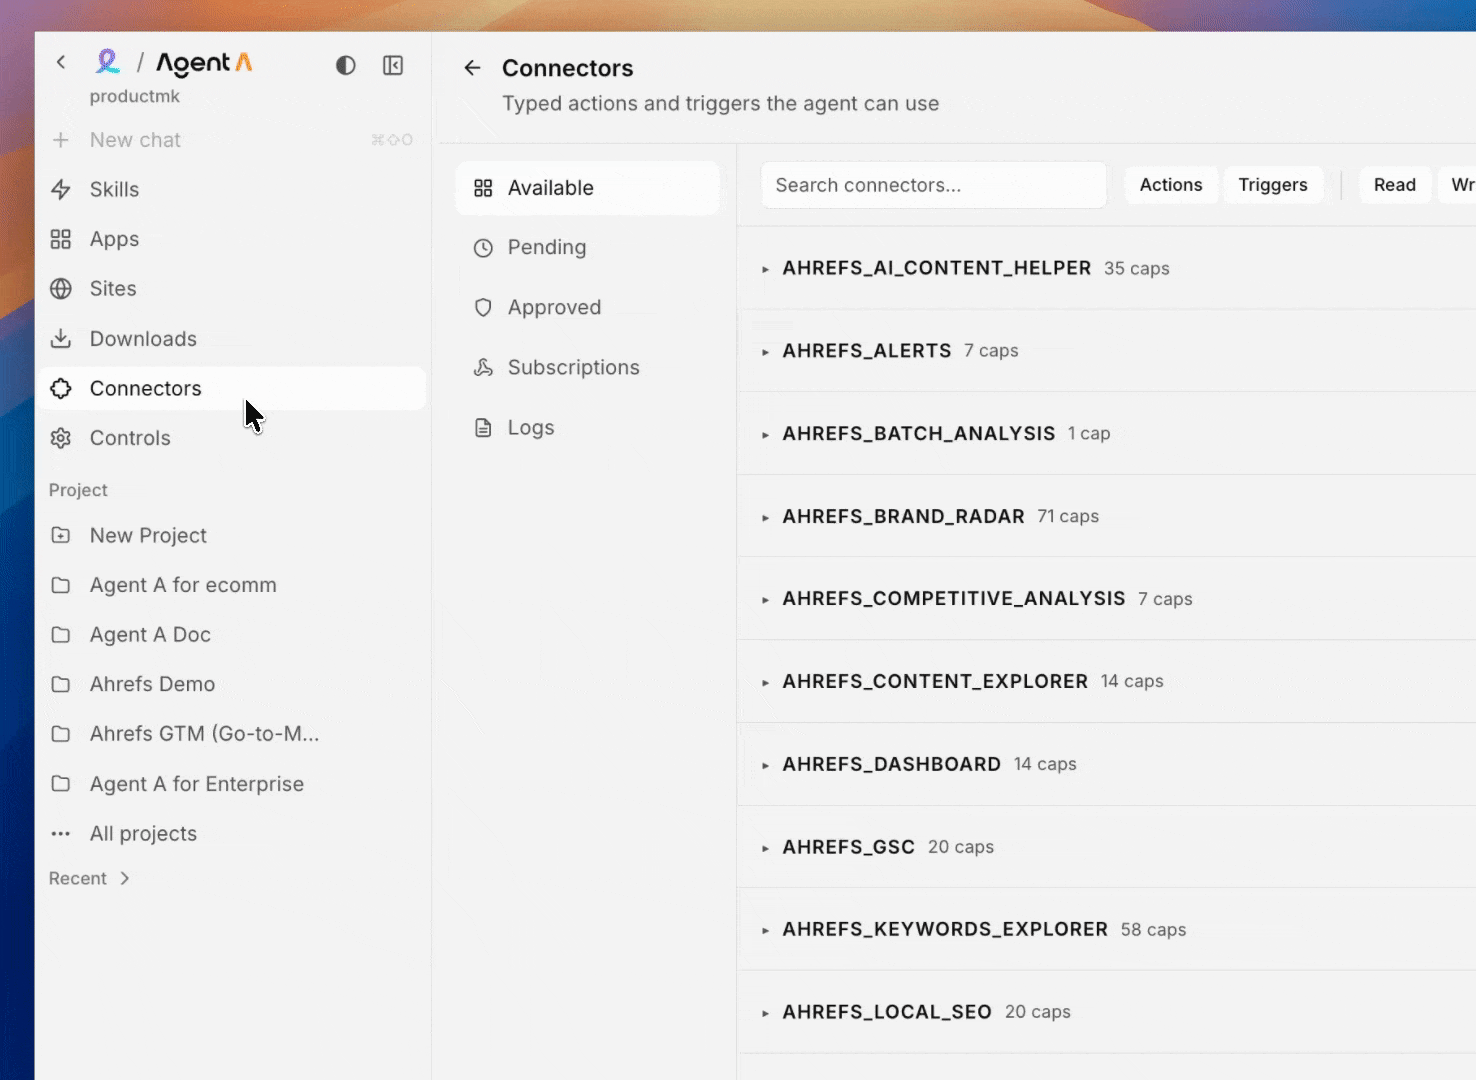Expand the AHREFS_COMPETITIVE_ANALYSIS connector group
The height and width of the screenshot is (1080, 1476).
click(765, 600)
